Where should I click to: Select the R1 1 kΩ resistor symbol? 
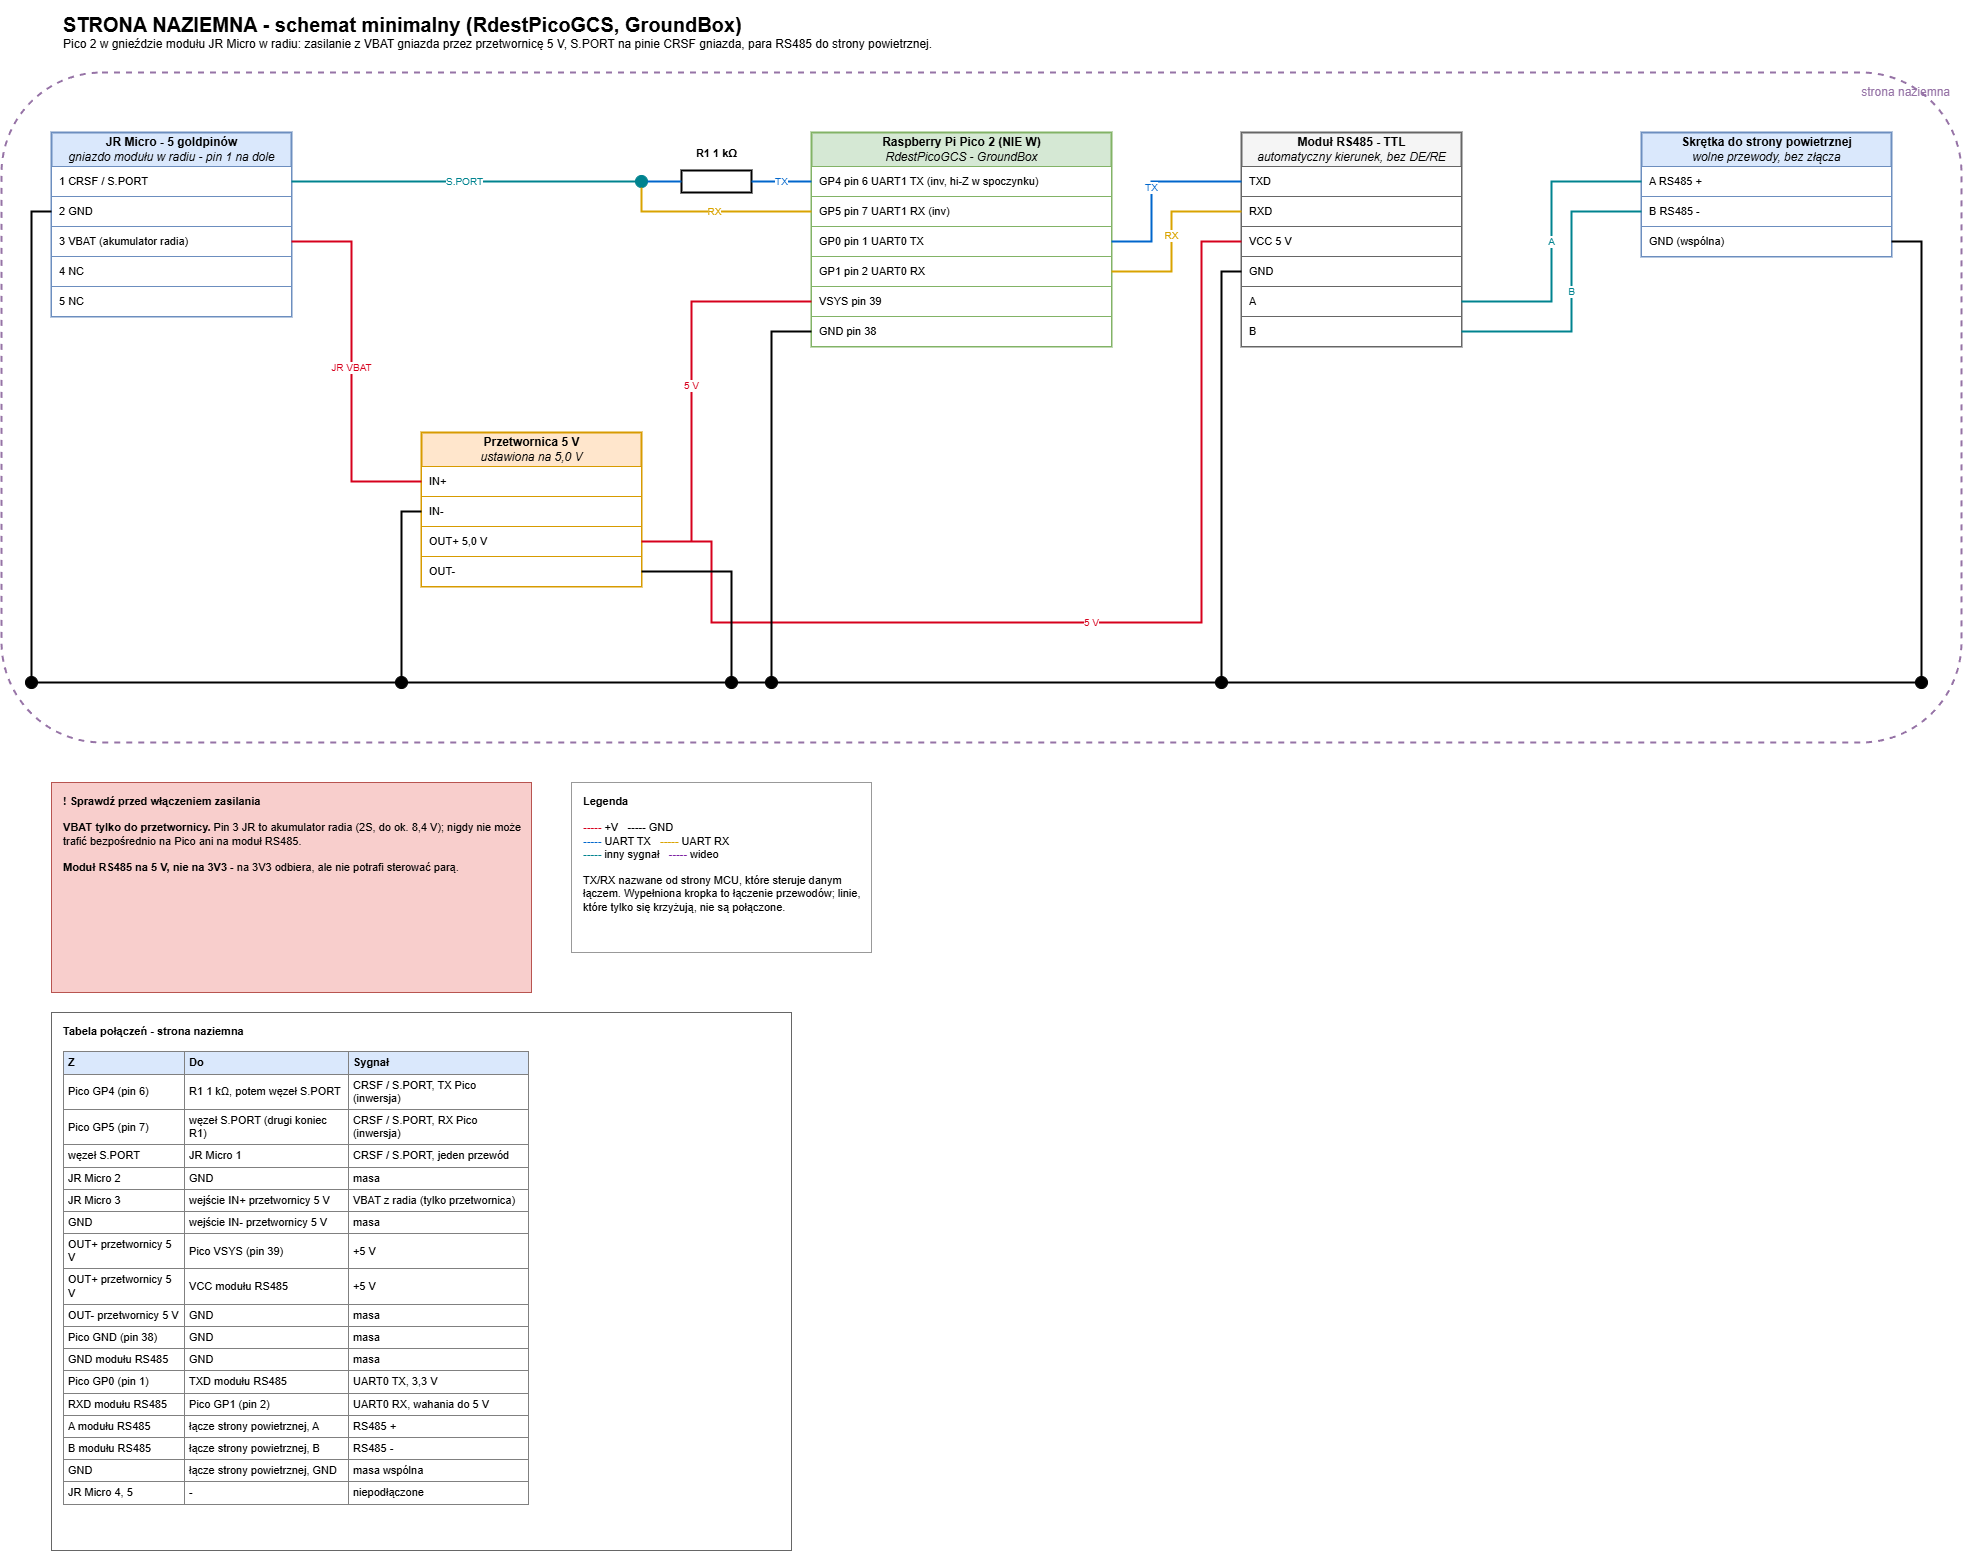click(716, 181)
